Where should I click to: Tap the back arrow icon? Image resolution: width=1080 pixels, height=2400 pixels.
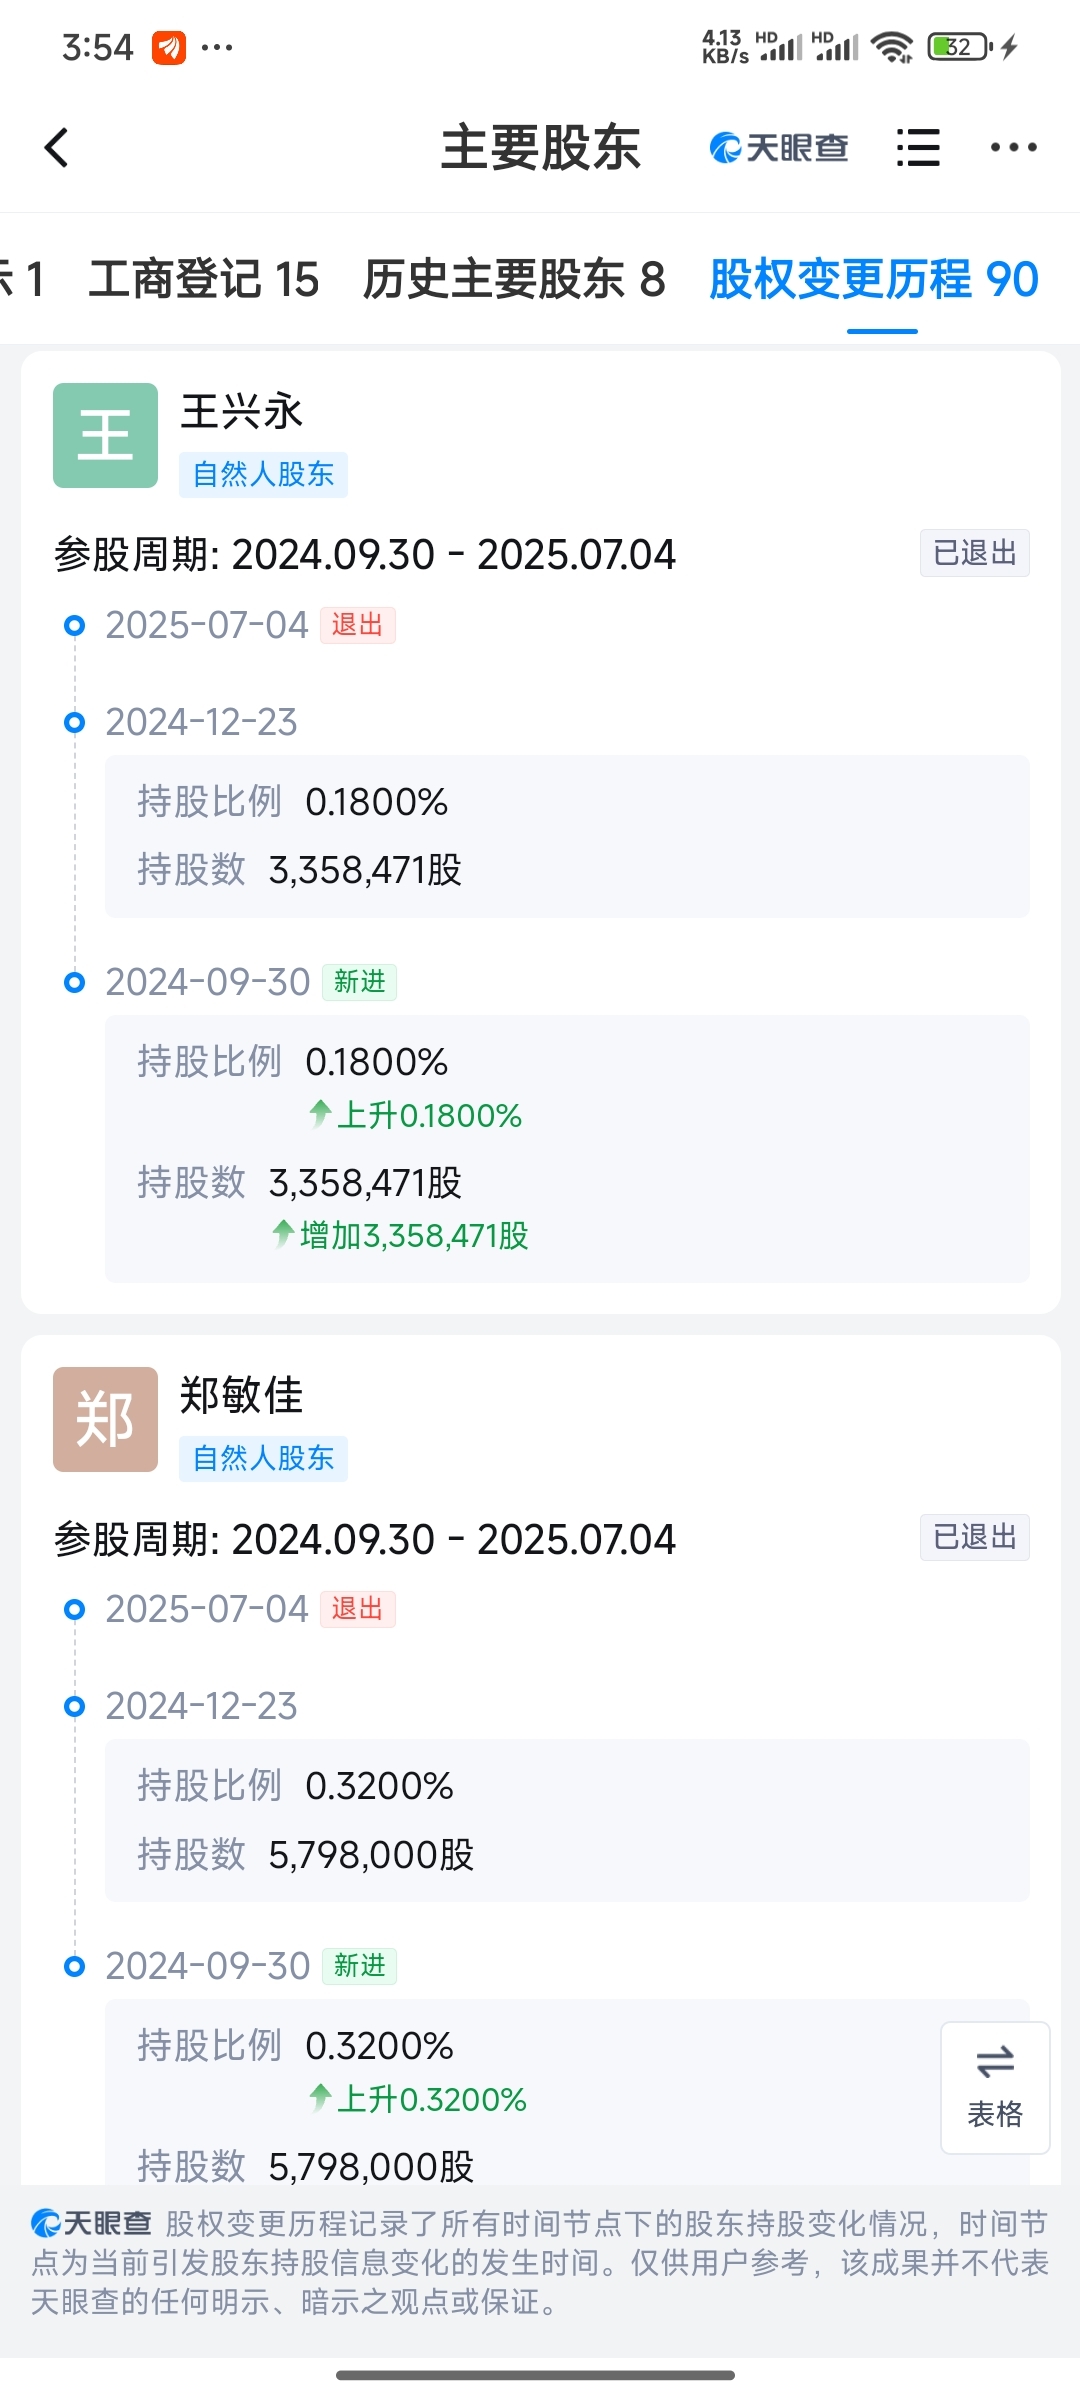pos(57,148)
